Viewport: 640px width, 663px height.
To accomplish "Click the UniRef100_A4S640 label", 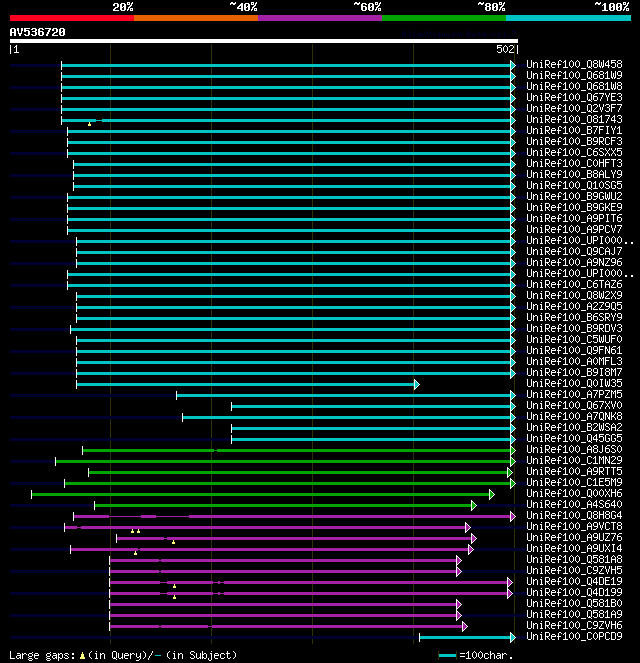I will (574, 504).
